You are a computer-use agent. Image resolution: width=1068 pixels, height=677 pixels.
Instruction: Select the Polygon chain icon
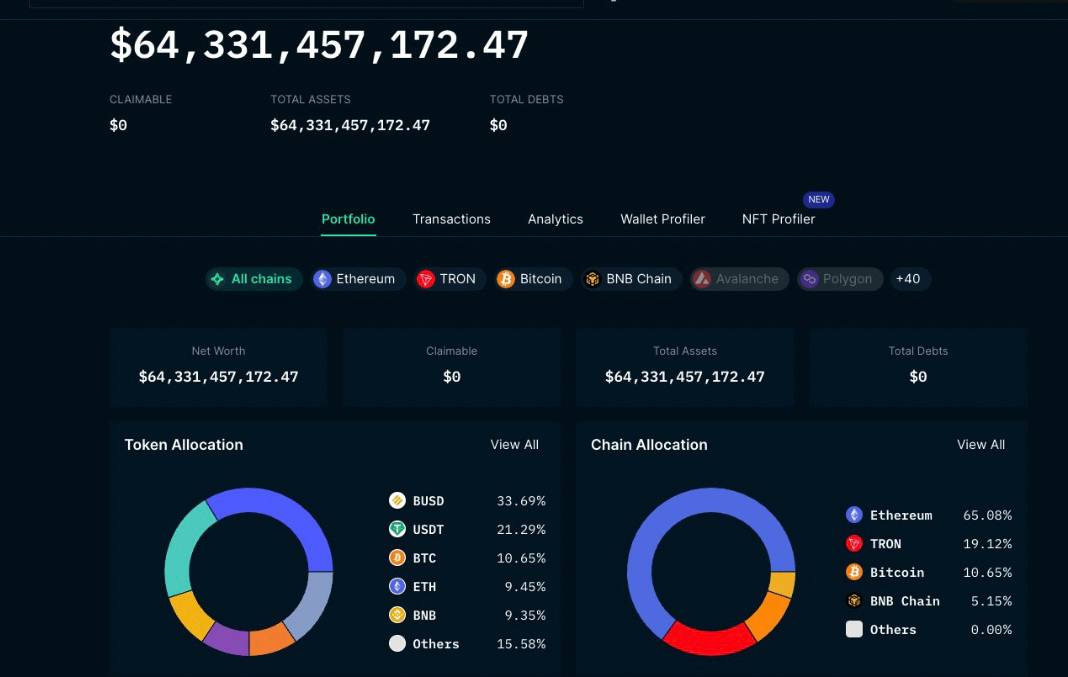(x=809, y=279)
